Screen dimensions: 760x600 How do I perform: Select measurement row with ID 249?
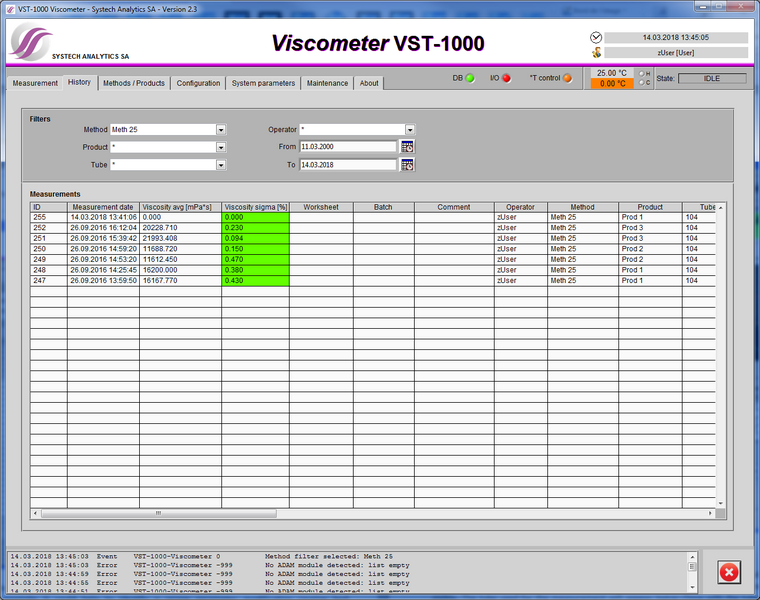pos(373,260)
